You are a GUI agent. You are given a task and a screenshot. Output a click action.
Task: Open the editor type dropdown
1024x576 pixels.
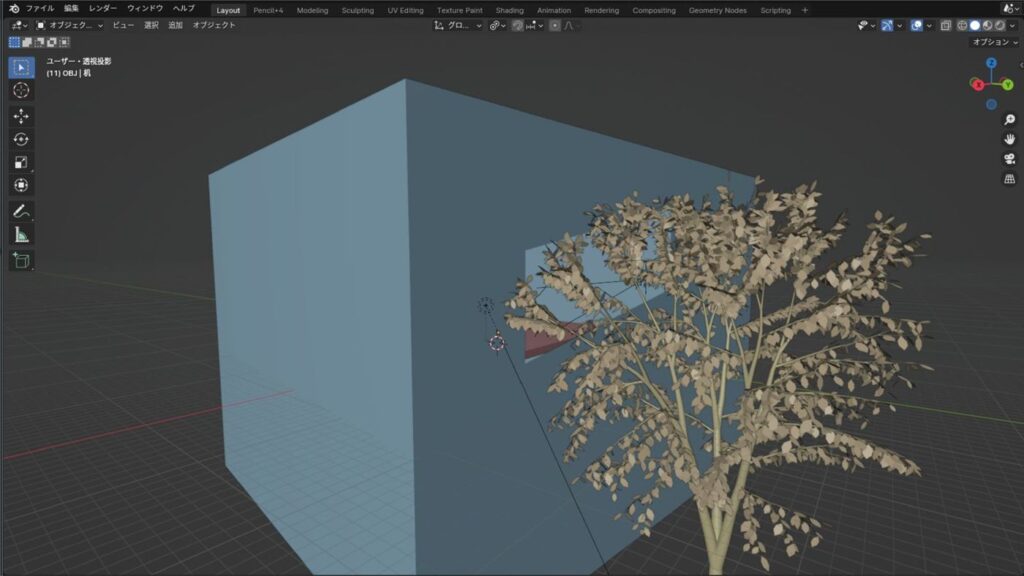click(20, 25)
